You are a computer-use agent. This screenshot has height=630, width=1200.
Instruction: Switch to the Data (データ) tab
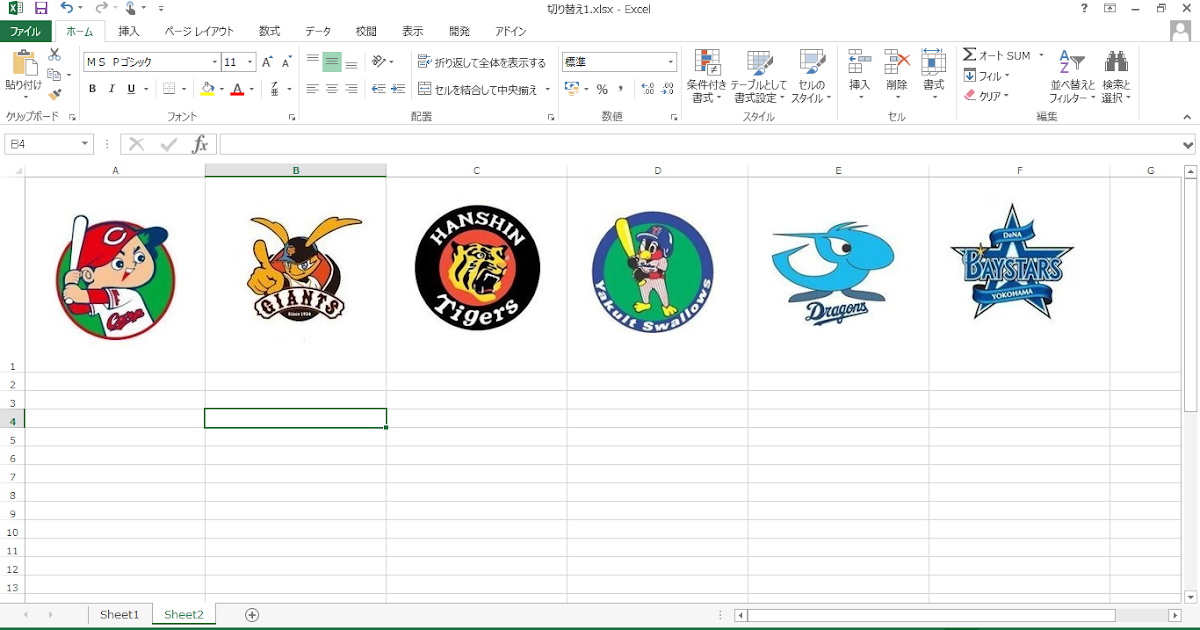click(x=318, y=31)
